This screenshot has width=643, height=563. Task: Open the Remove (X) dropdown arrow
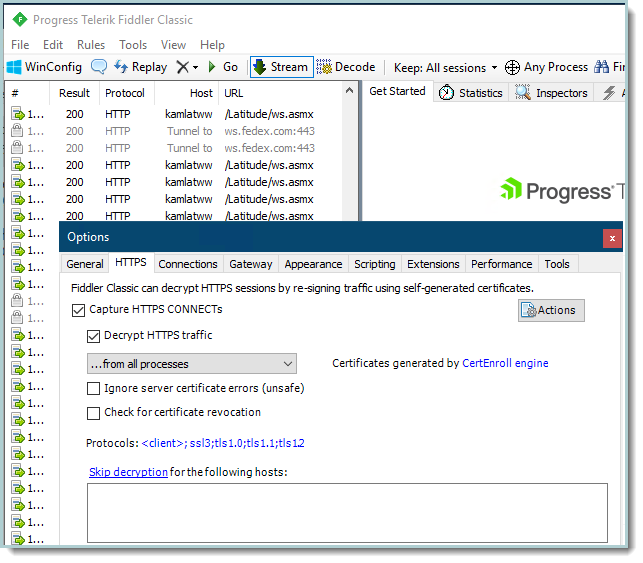point(196,67)
